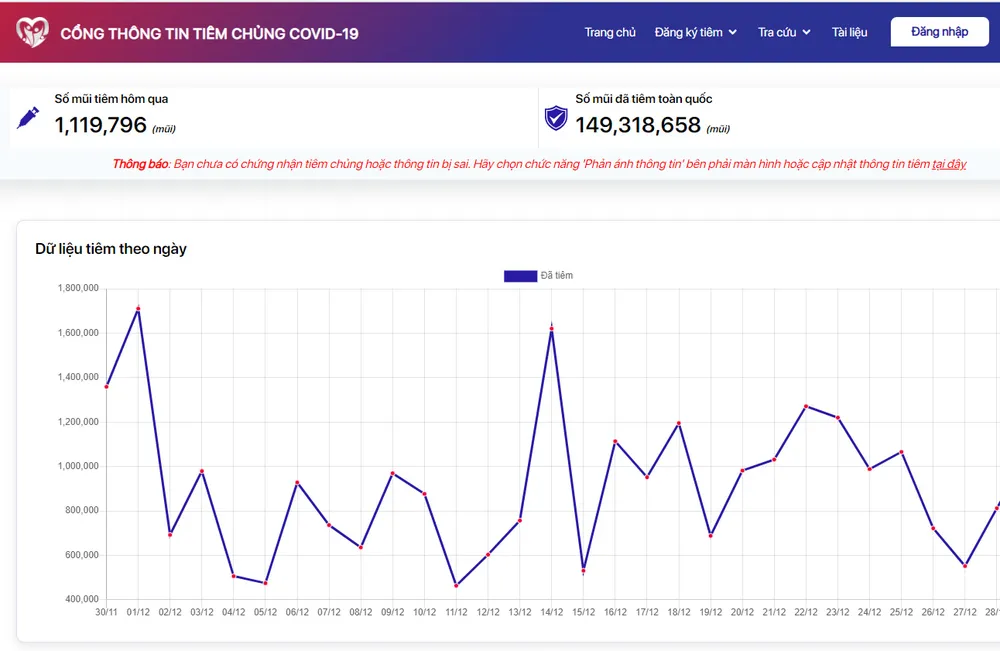Go to 'Trang chủ' in navigation
This screenshot has width=1000, height=651.
[610, 32]
